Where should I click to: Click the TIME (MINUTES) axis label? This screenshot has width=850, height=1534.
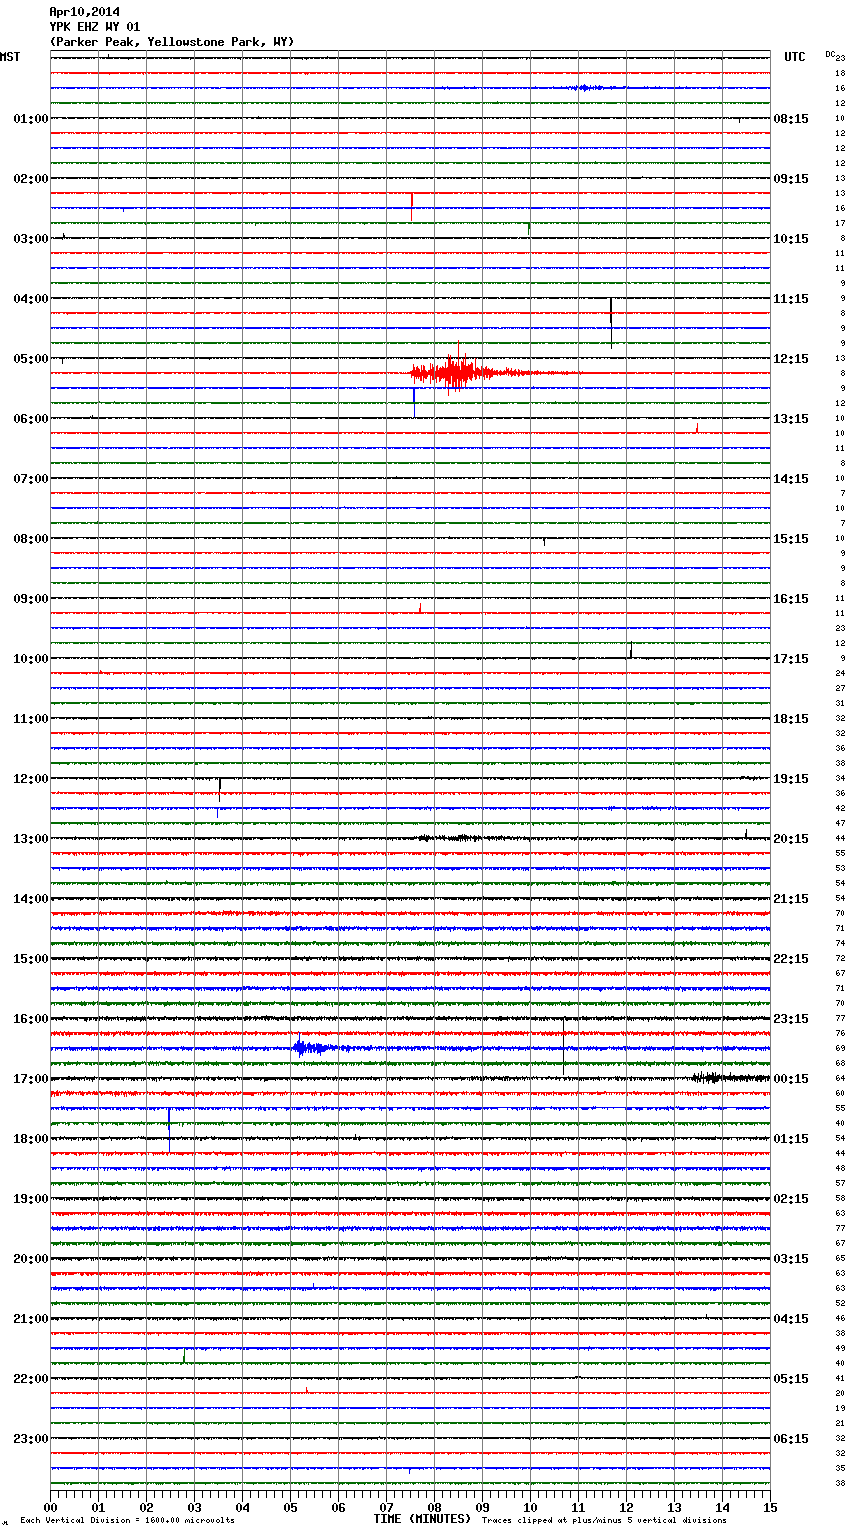421,1519
